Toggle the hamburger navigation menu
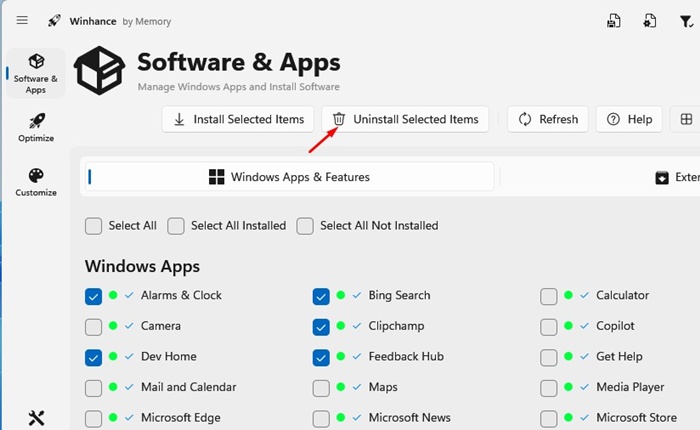 pos(22,20)
